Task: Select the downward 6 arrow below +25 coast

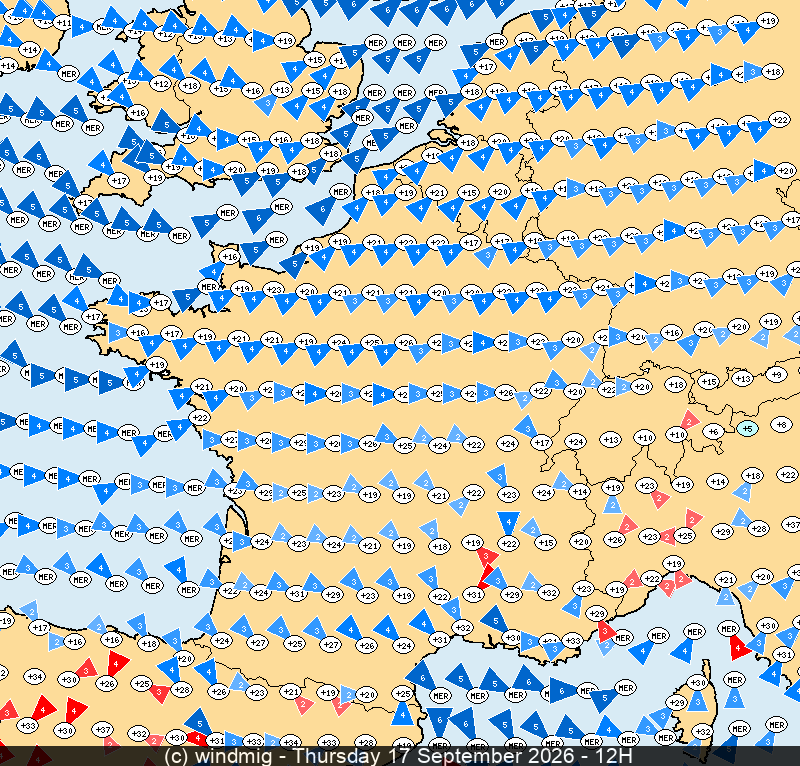Action: point(439,720)
